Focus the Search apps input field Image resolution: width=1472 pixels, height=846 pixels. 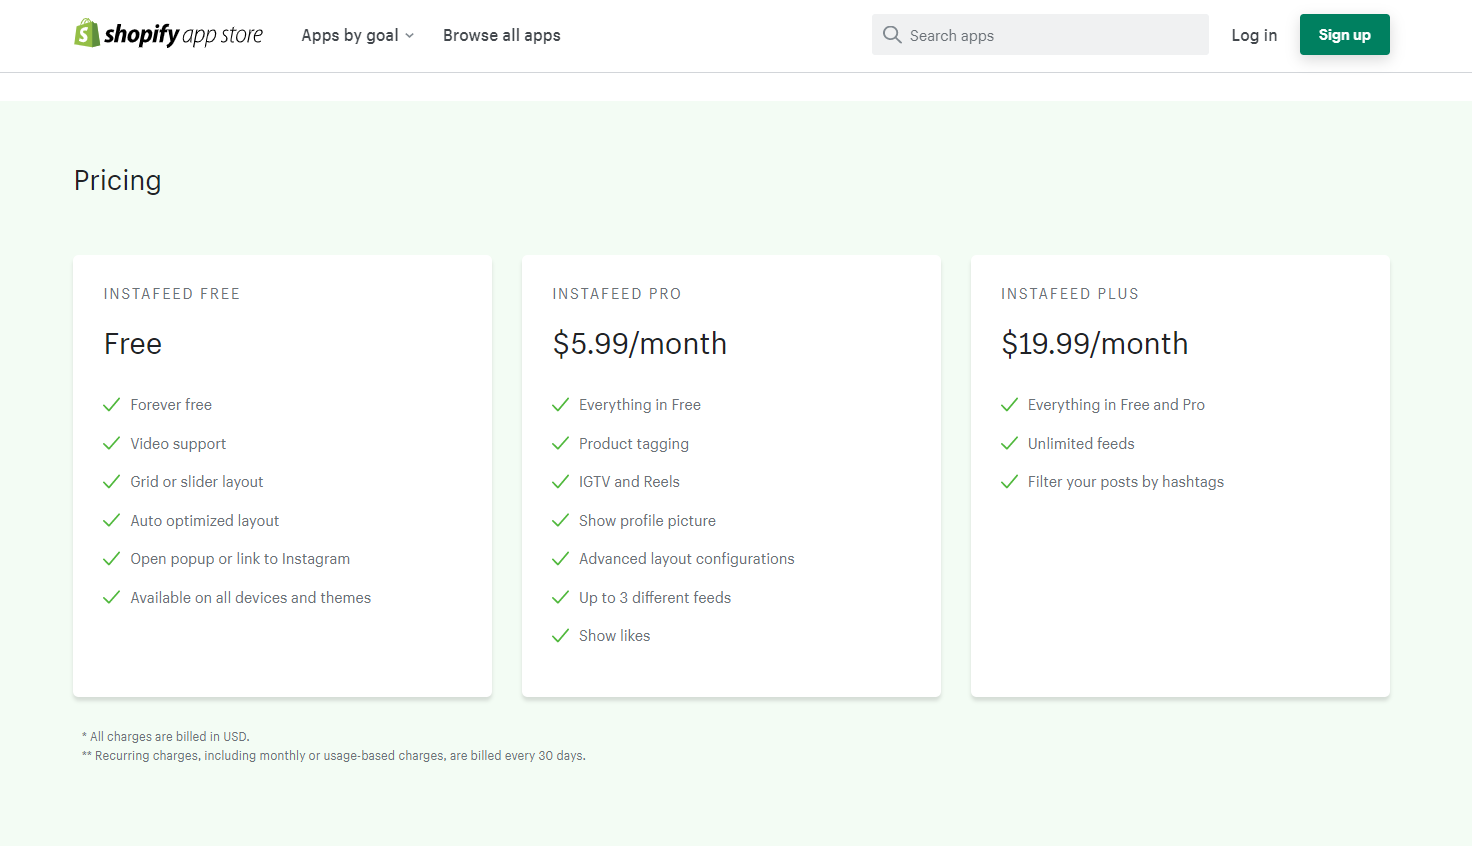[x=1050, y=35]
